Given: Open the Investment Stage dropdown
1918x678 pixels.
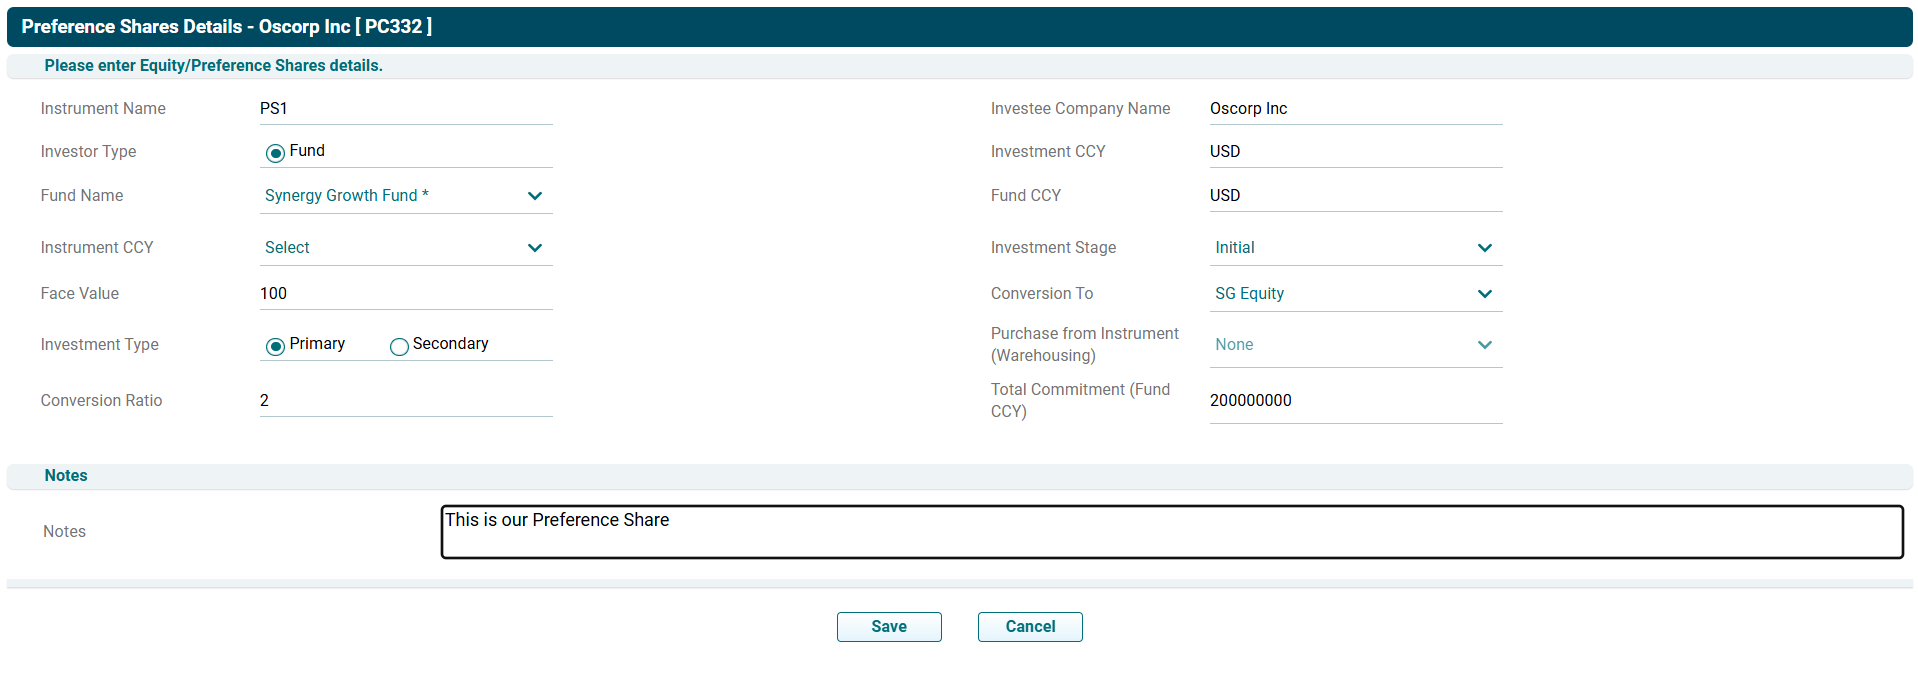Looking at the screenshot, I should (1354, 248).
